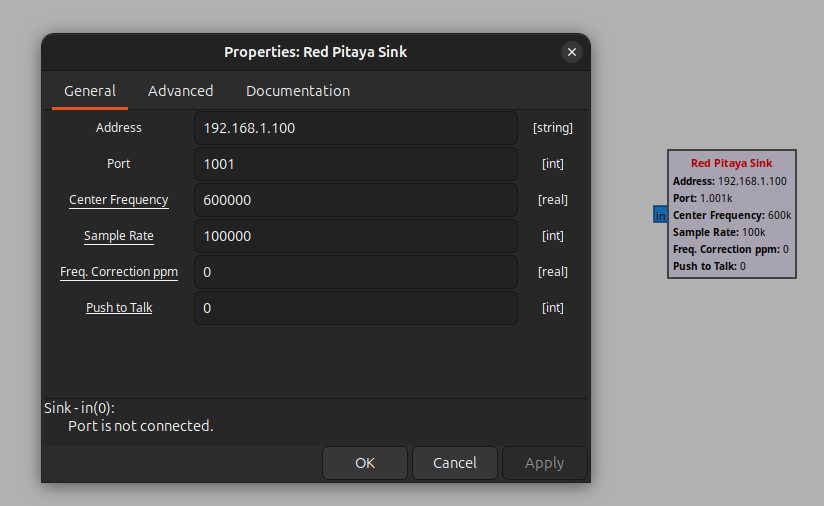Click the Apply button
Image resolution: width=824 pixels, height=506 pixels.
tap(544, 463)
